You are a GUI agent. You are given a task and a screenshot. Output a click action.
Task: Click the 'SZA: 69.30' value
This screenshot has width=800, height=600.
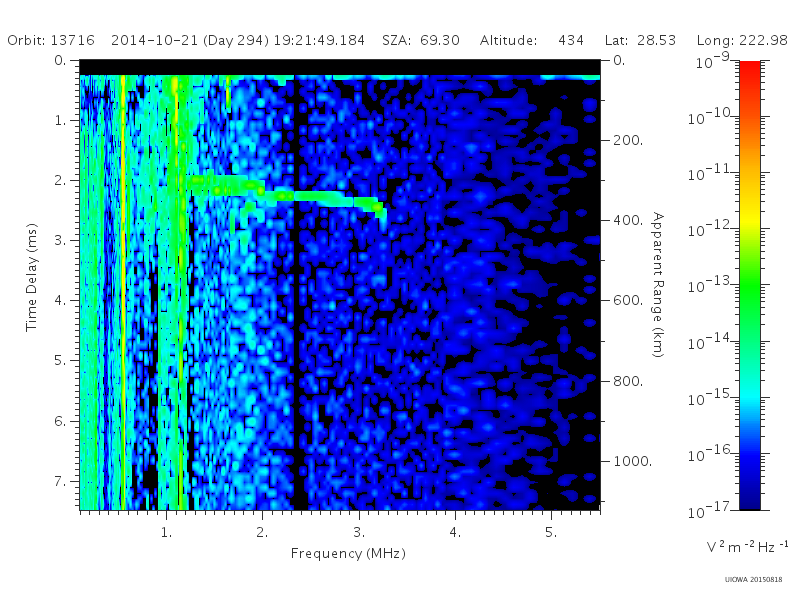[x=421, y=40]
